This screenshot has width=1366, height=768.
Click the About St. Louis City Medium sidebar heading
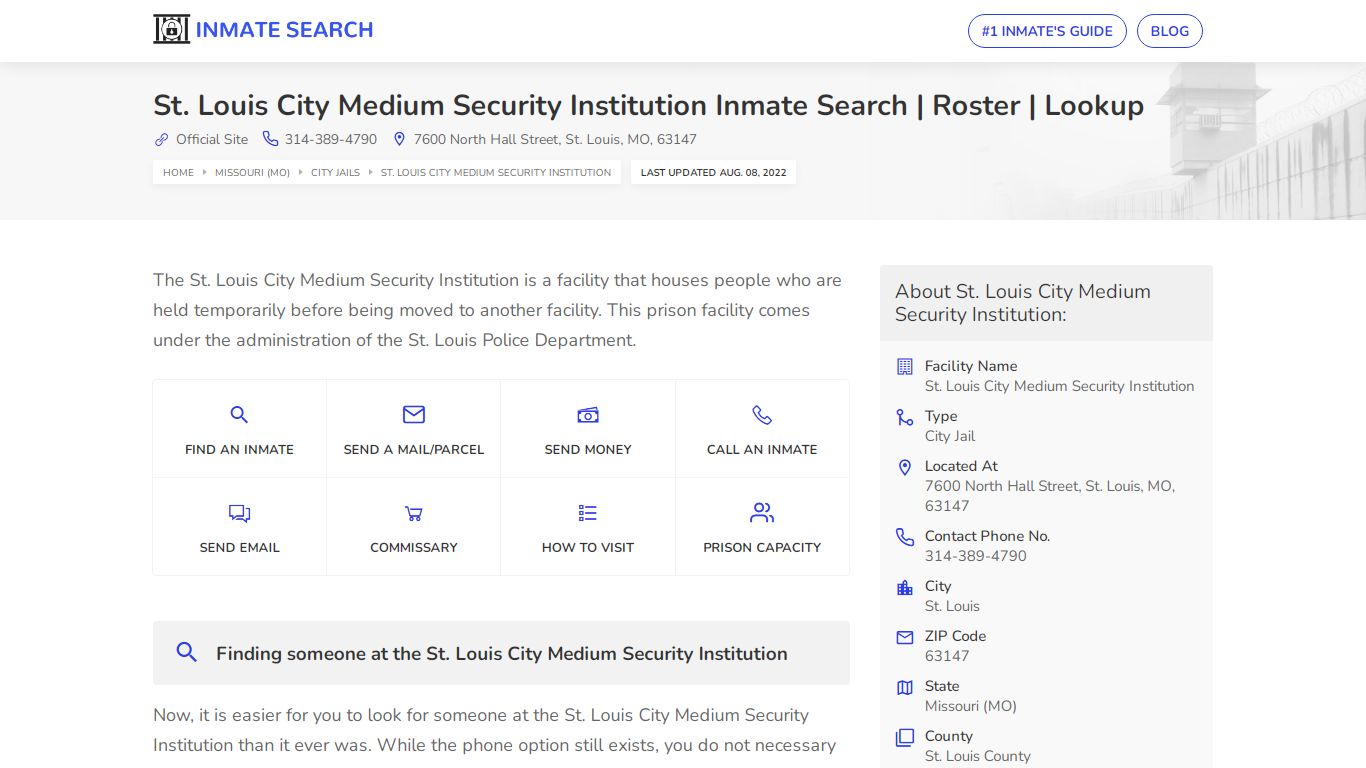1023,302
